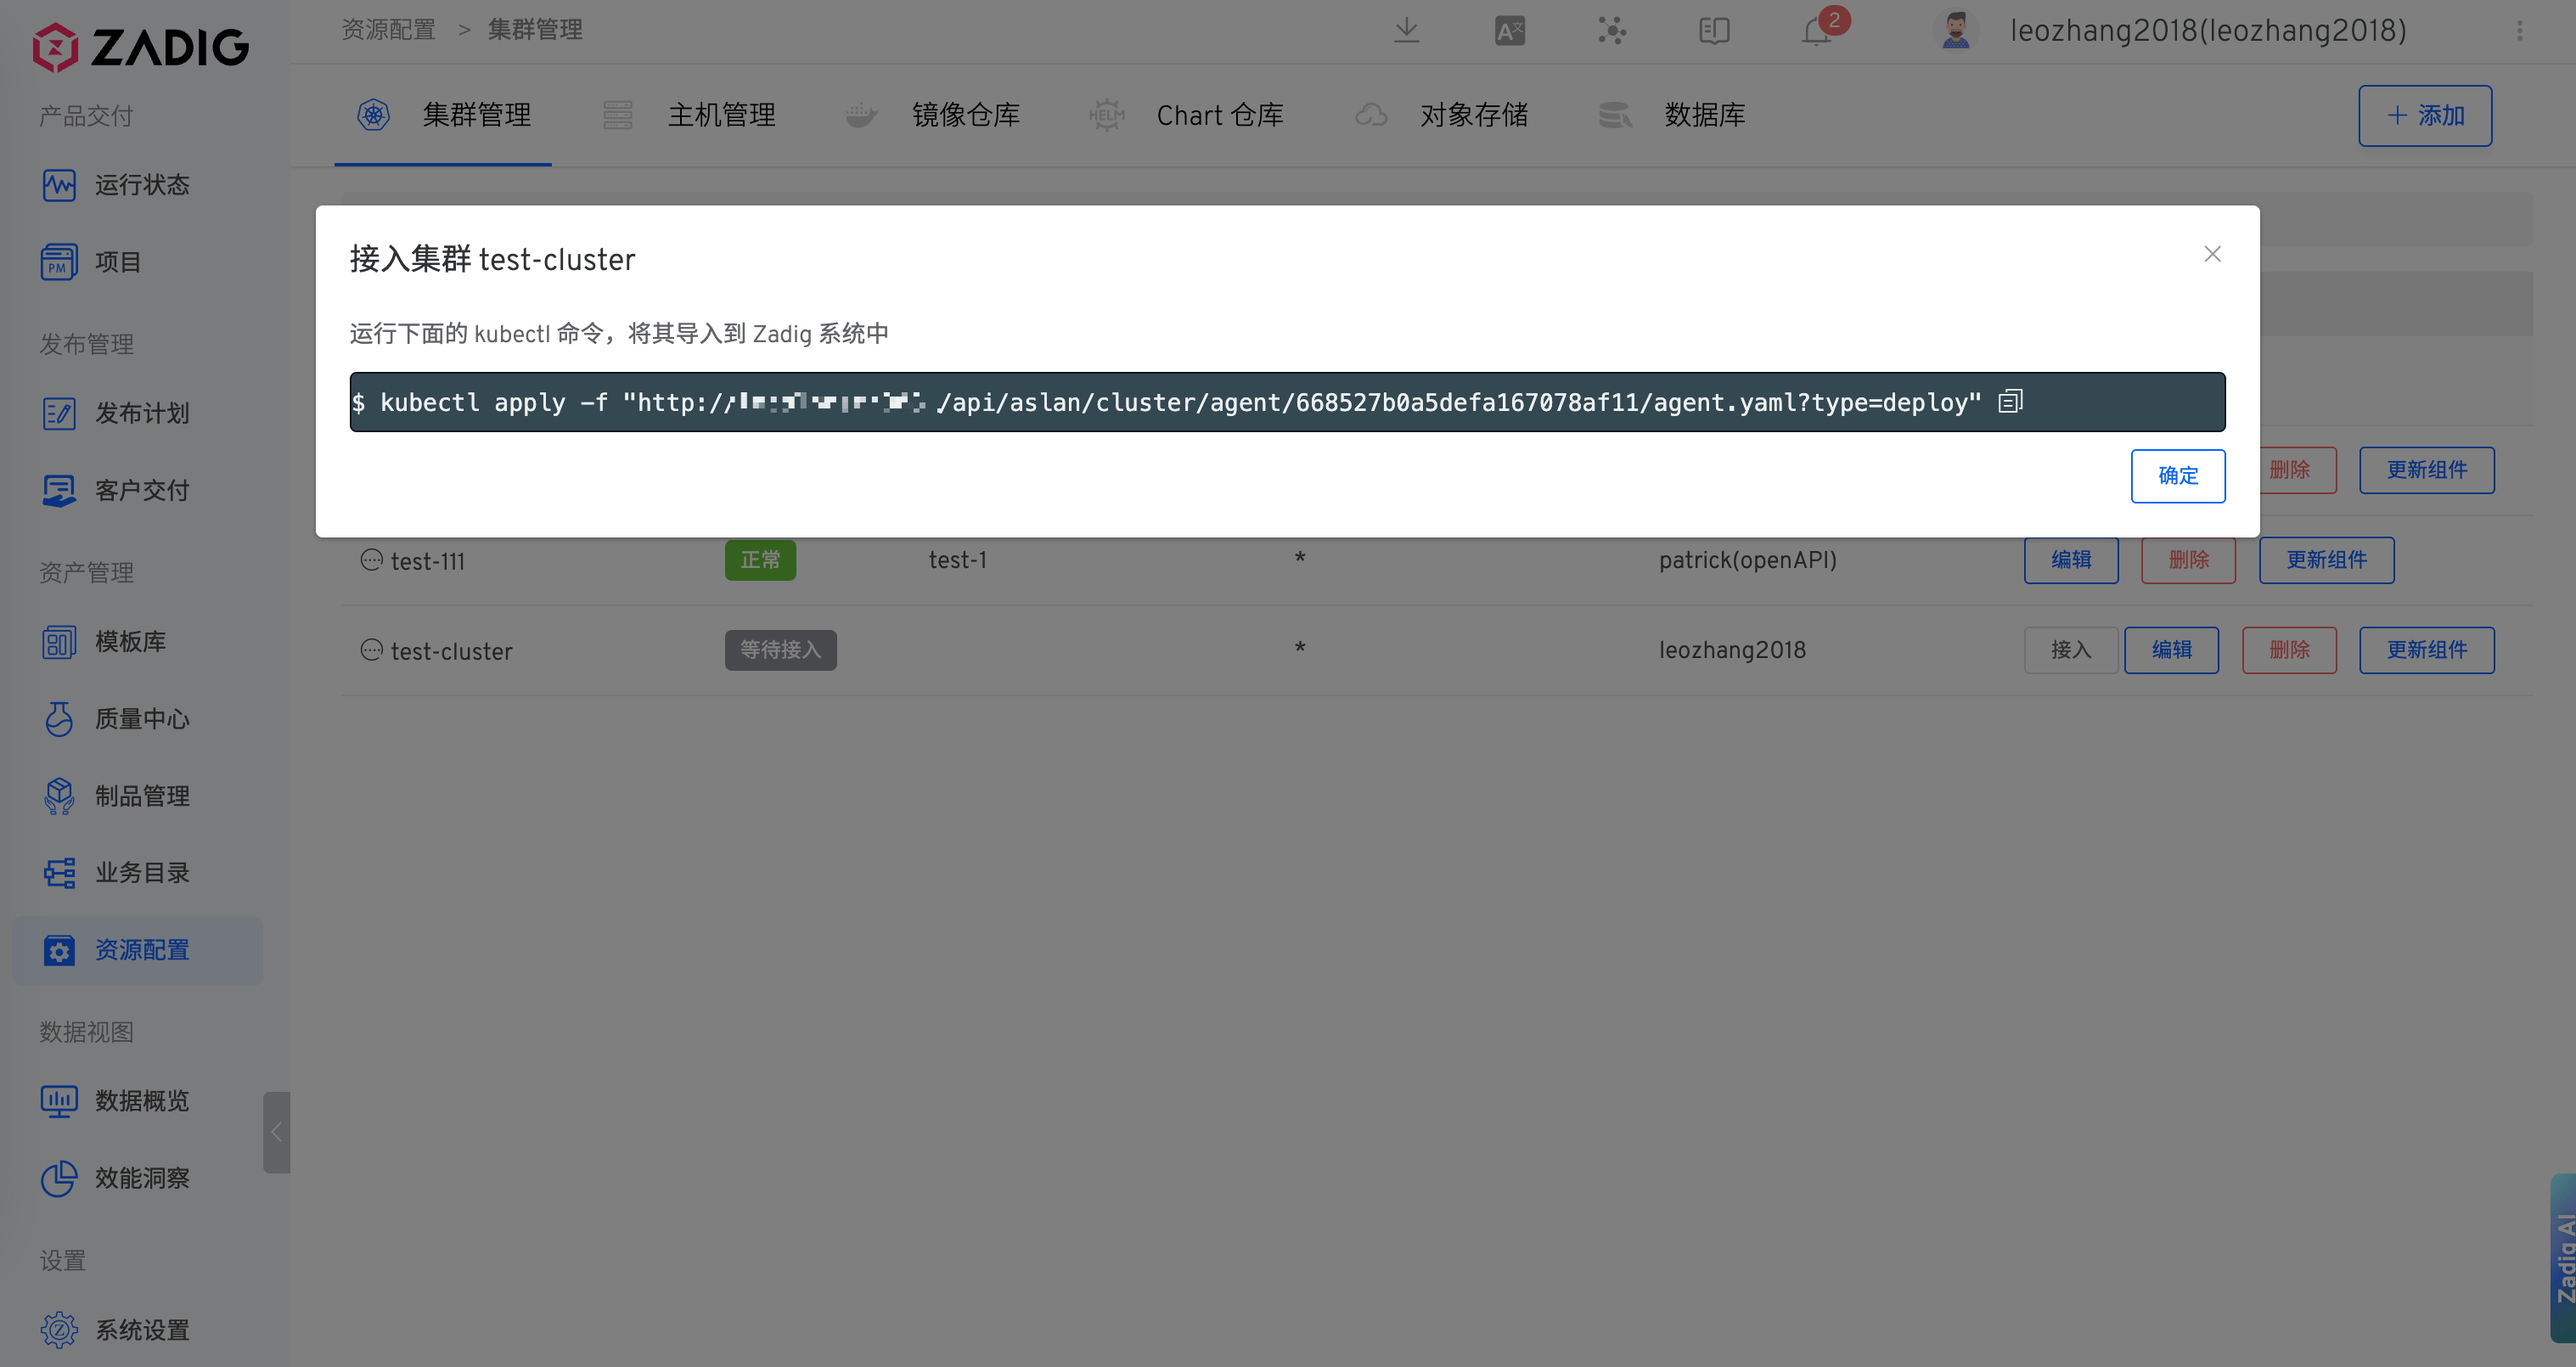Collapse the left sidebar with arrow handle

pyautogui.click(x=276, y=1132)
